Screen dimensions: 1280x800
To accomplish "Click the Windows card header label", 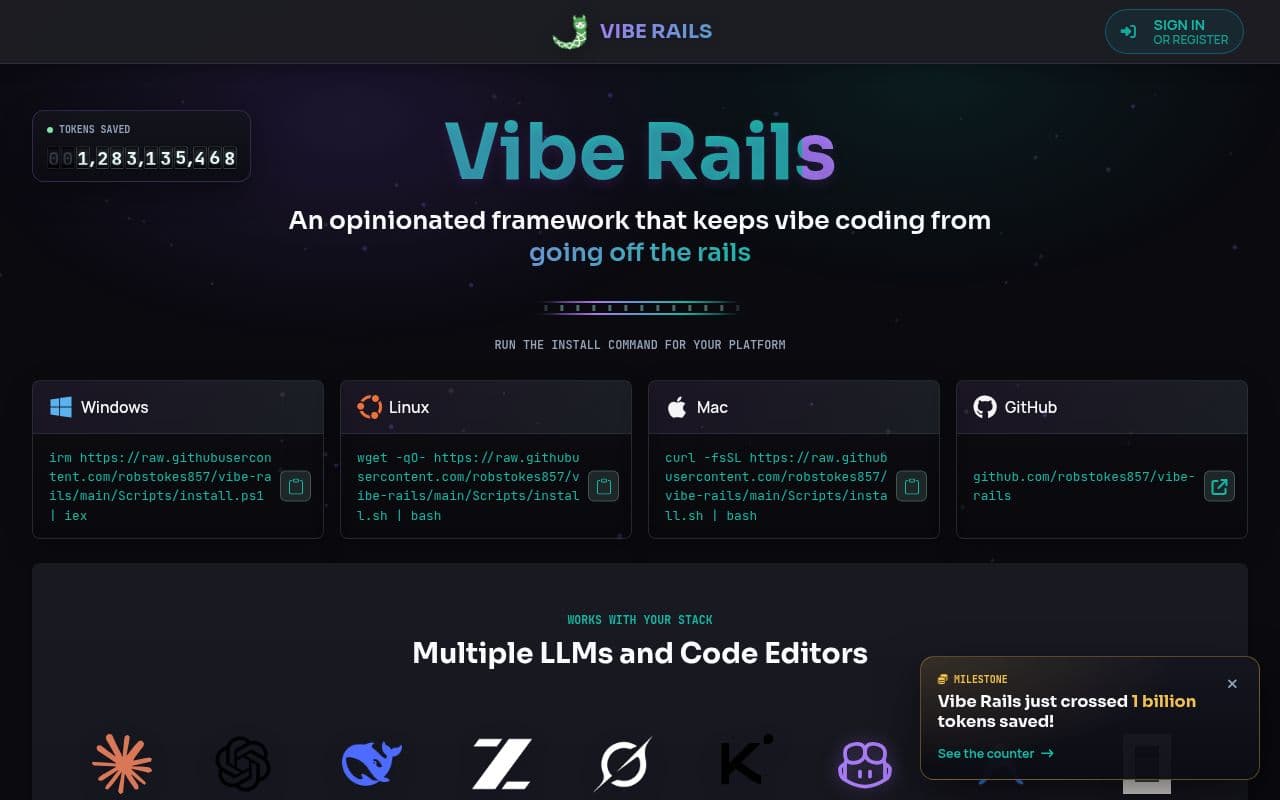I will tap(114, 407).
